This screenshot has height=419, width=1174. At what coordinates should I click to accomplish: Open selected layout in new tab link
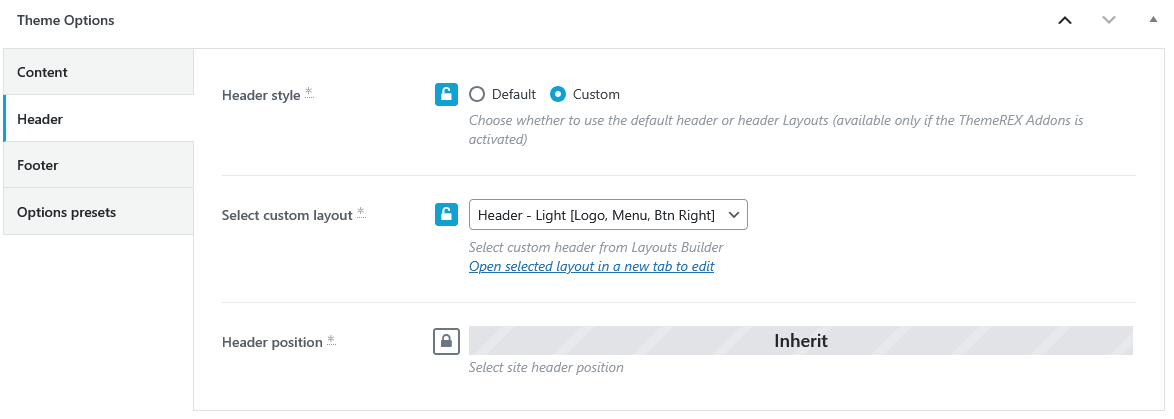[x=591, y=266]
